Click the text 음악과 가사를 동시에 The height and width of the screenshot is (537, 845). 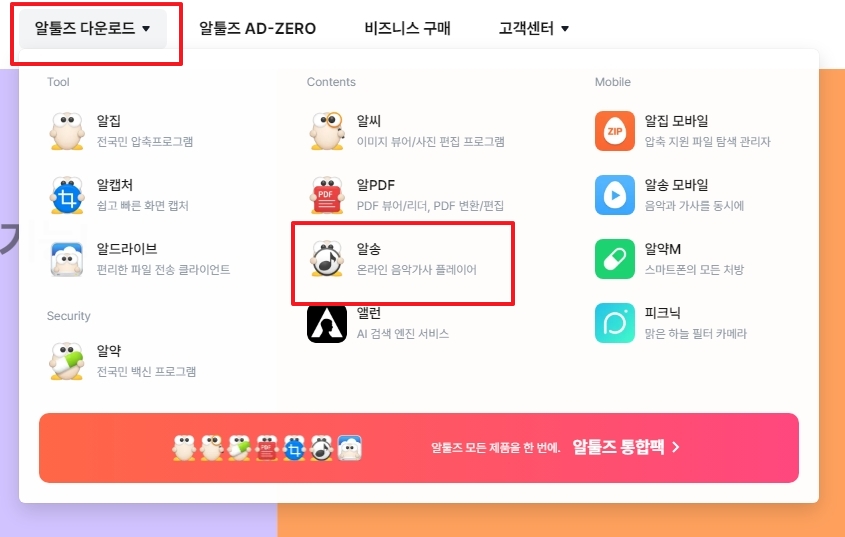click(694, 206)
